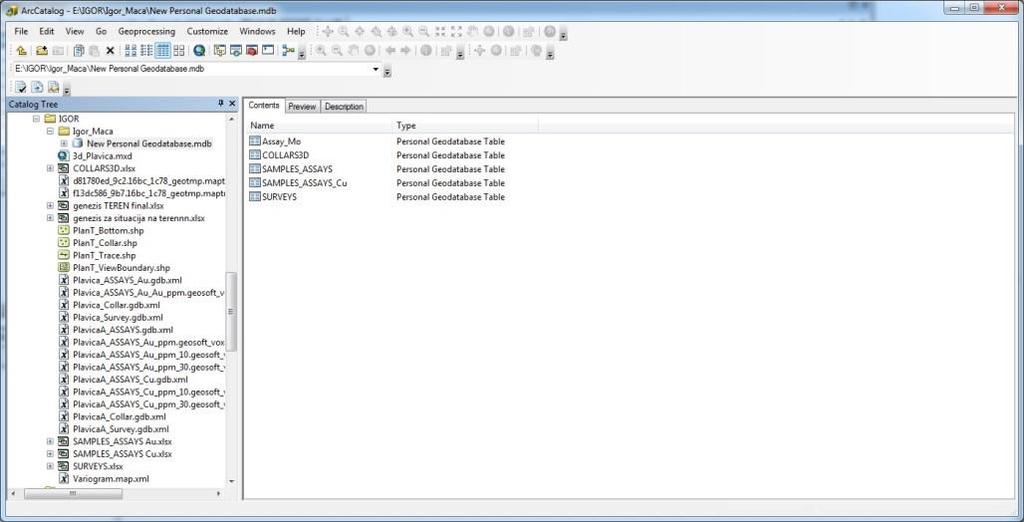Expand the COLLARS3D.xlsx tree node
1024x522 pixels.
[50, 169]
